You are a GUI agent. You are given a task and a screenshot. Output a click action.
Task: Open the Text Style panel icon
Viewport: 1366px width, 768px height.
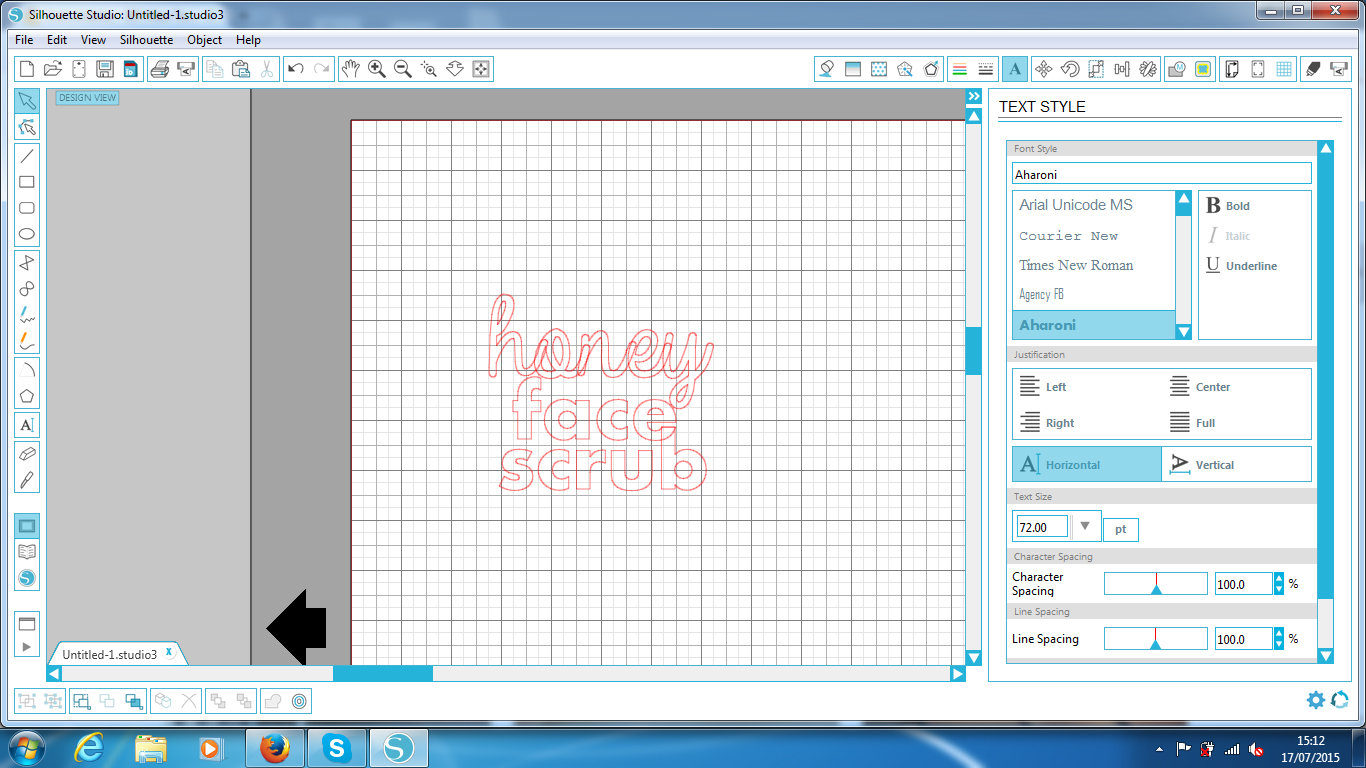(x=1015, y=69)
